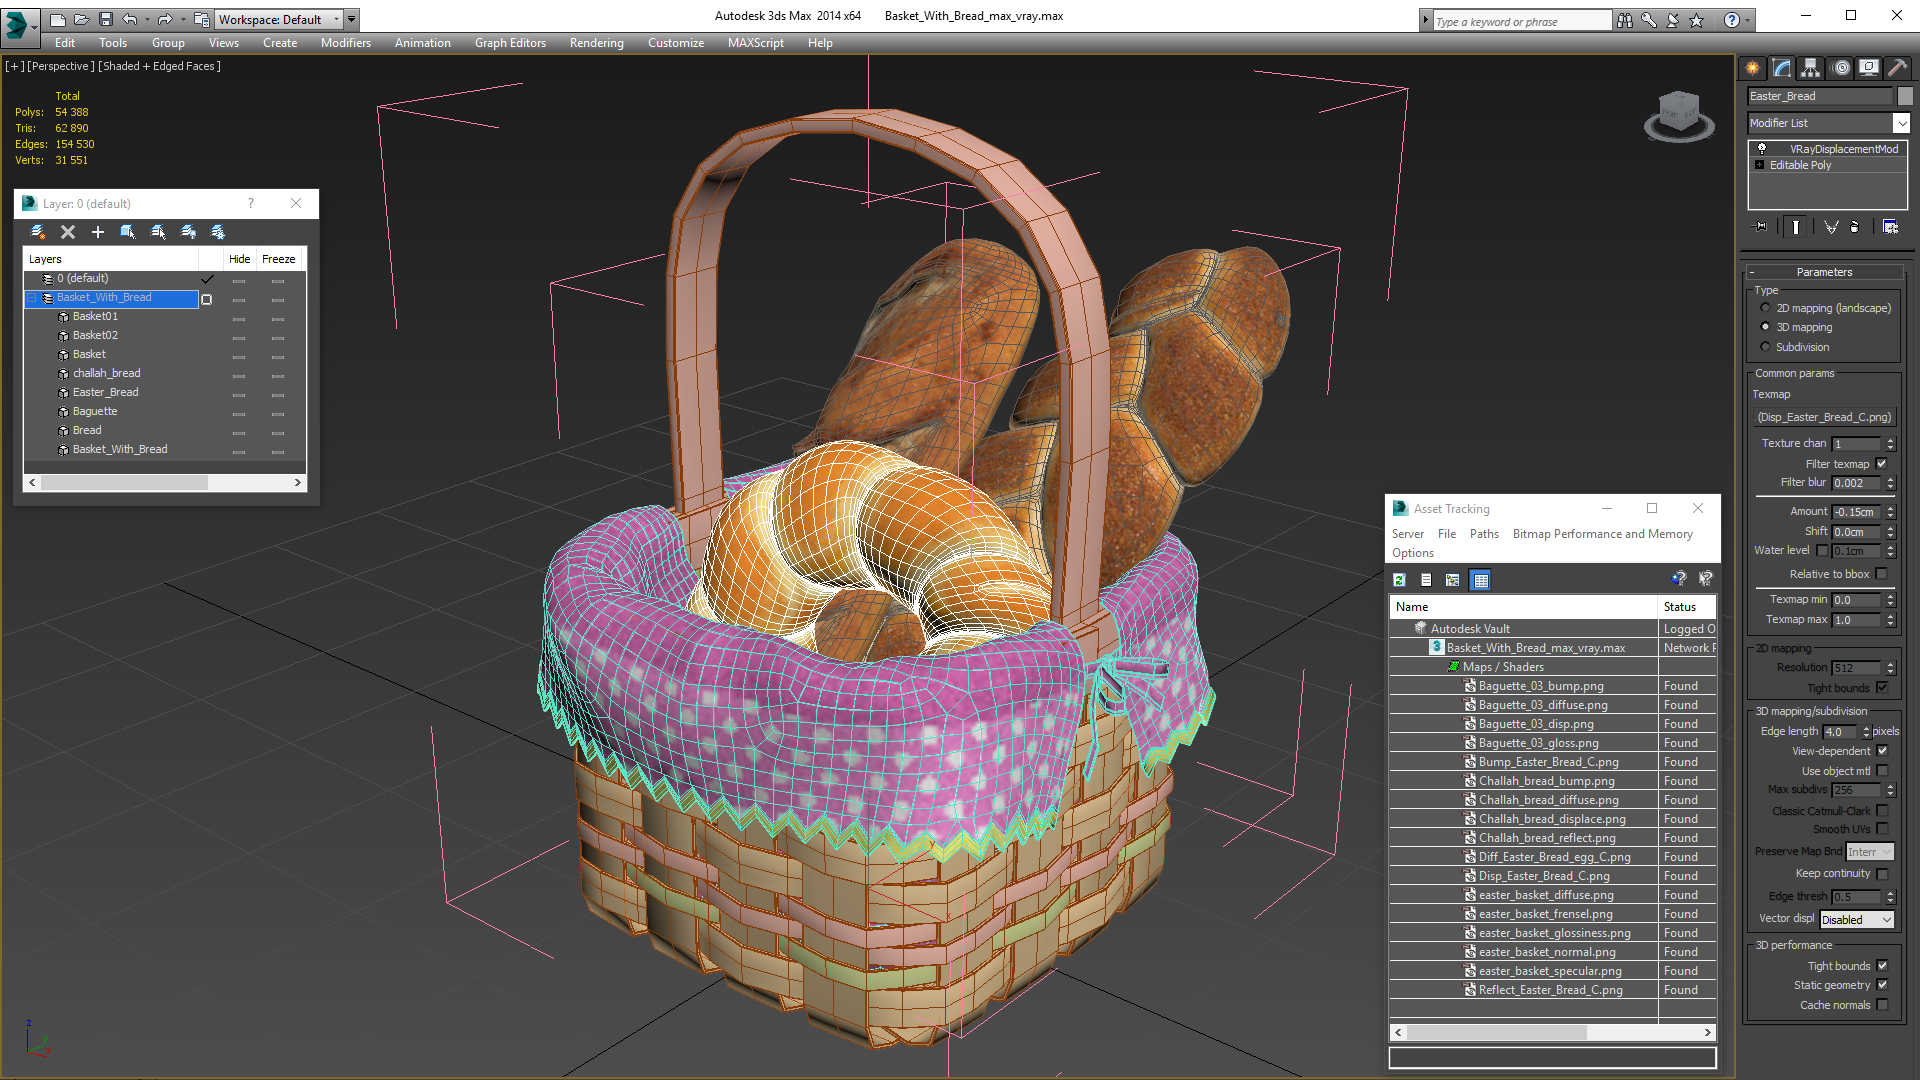The height and width of the screenshot is (1080, 1920).
Task: Click the Disp_Easter_Bread_C.png texmap button
Action: pyautogui.click(x=1825, y=417)
